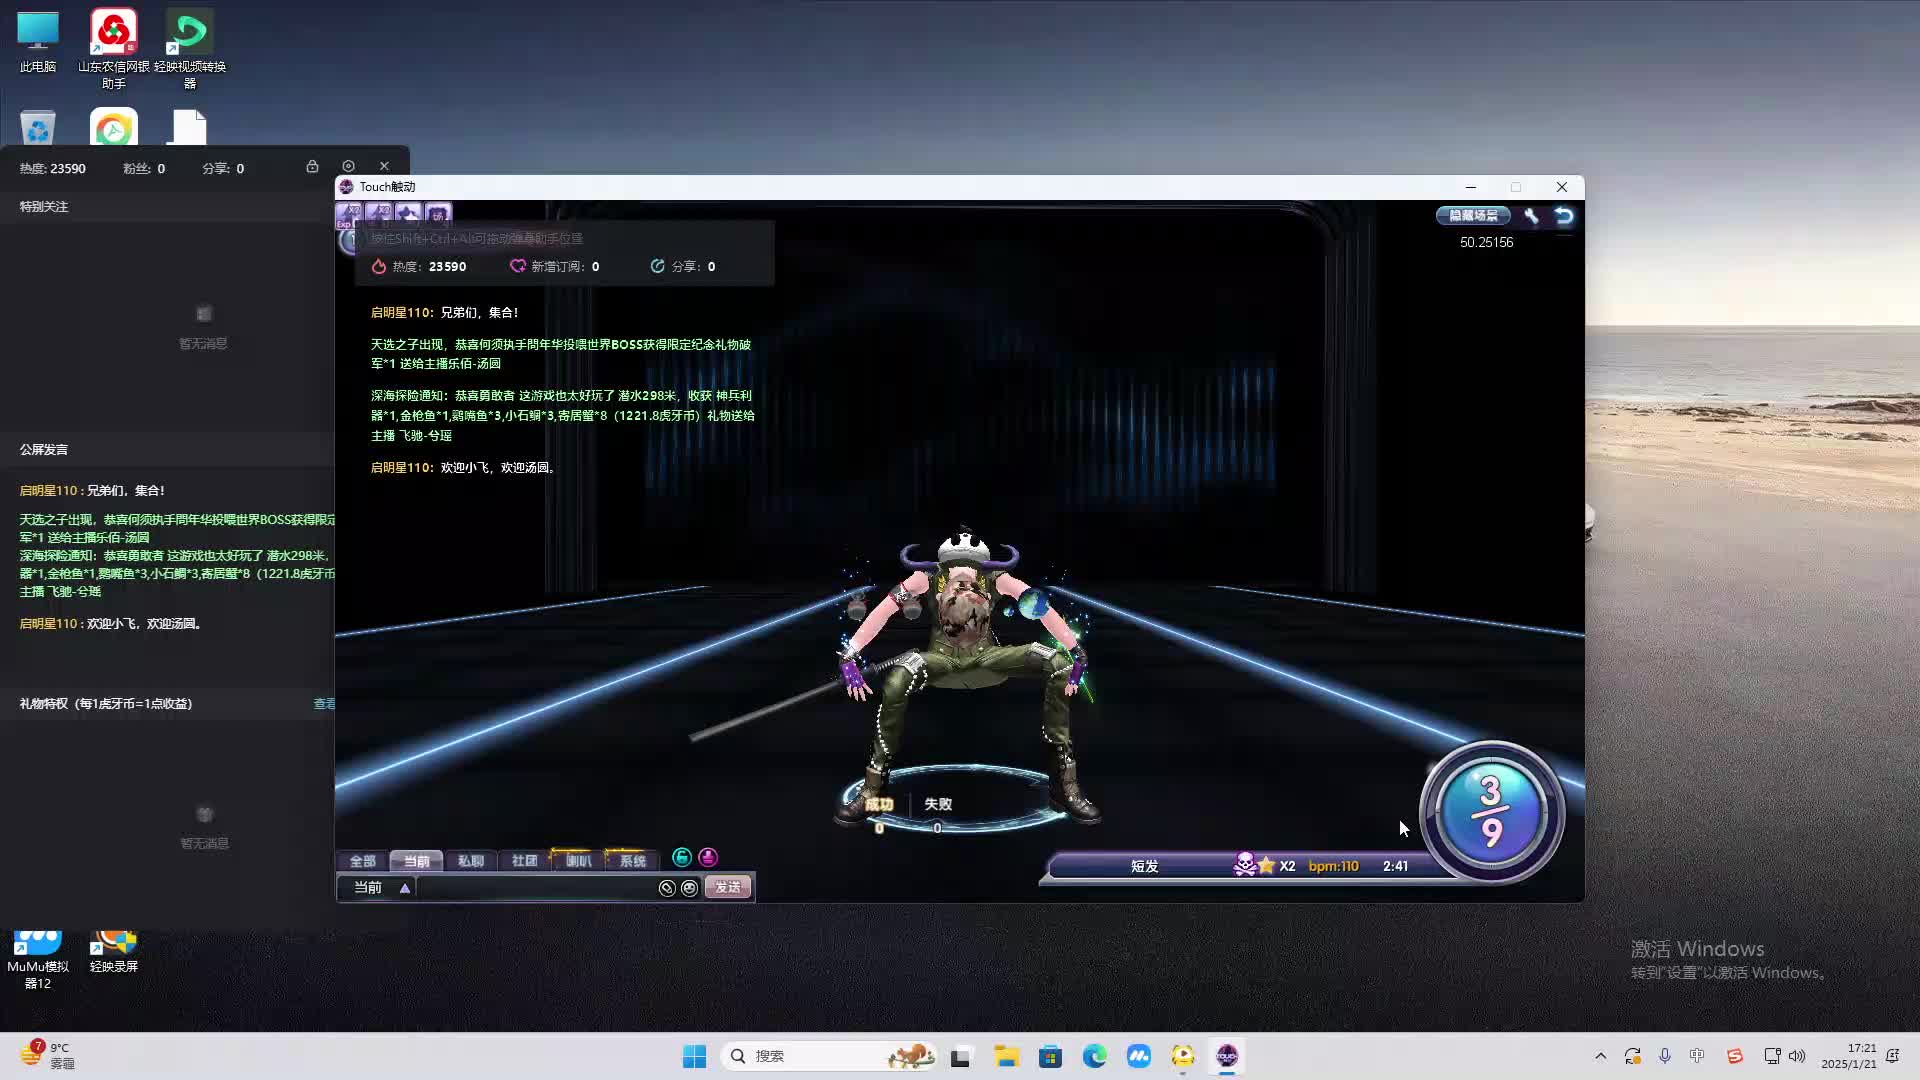Click the pink stamp icon above chat
1920x1080 pixels.
(708, 858)
